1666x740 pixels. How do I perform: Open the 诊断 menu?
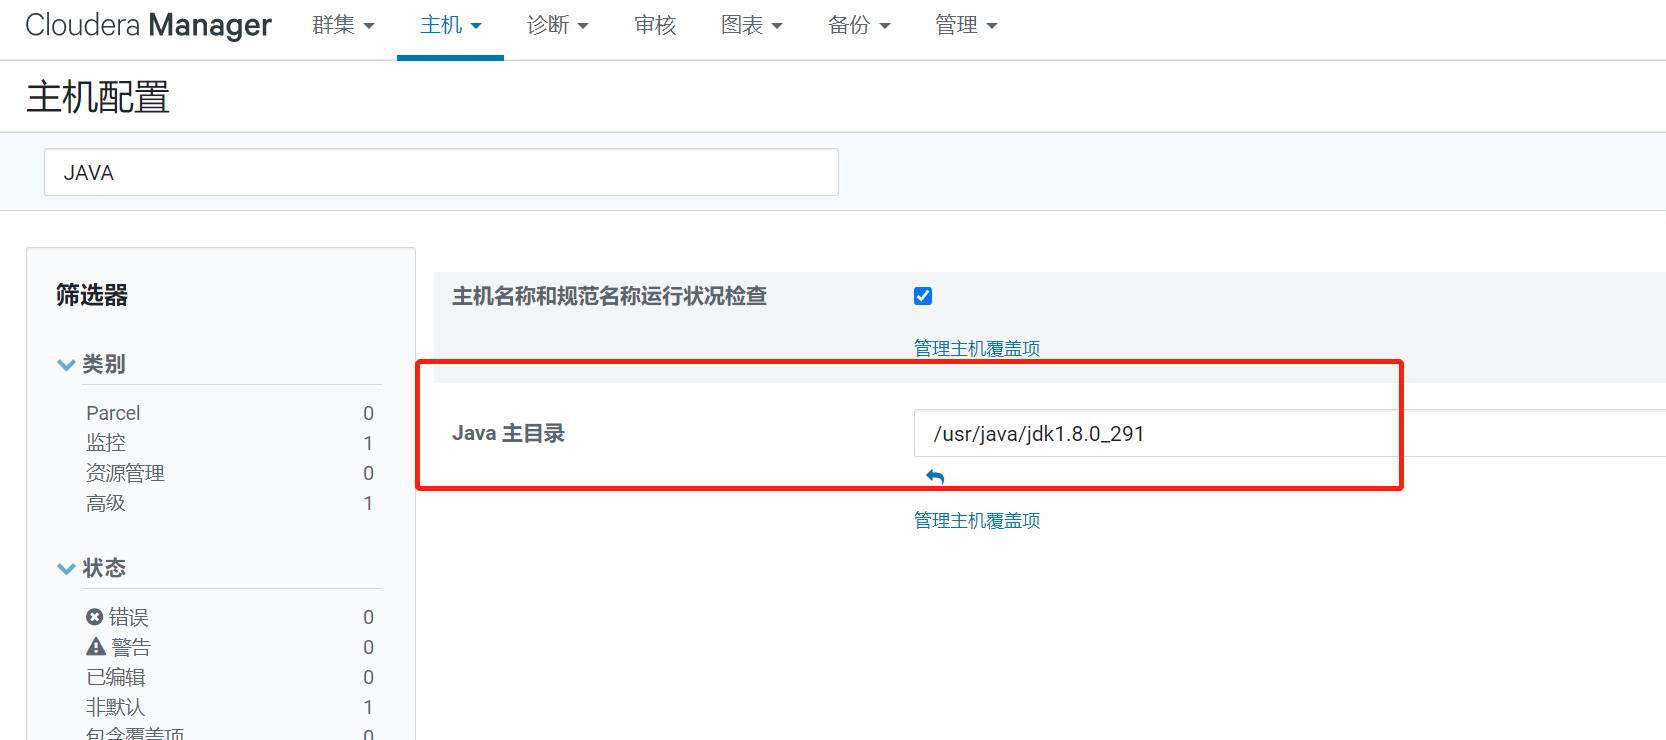point(557,25)
